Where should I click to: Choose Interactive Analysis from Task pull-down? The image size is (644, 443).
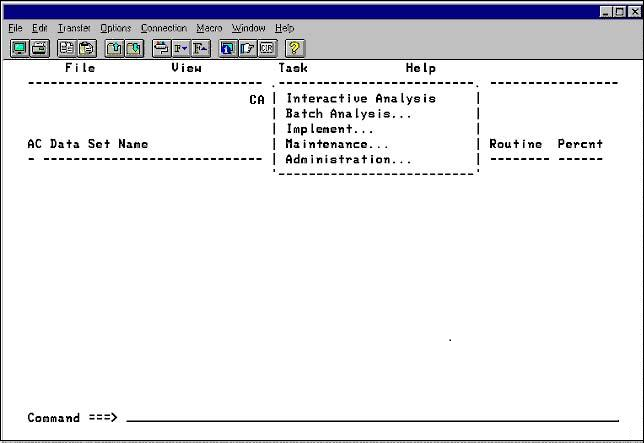361,99
